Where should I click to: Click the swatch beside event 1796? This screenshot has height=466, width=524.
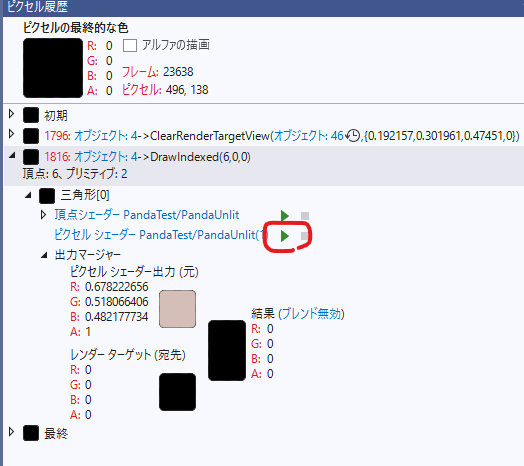[x=31, y=136]
